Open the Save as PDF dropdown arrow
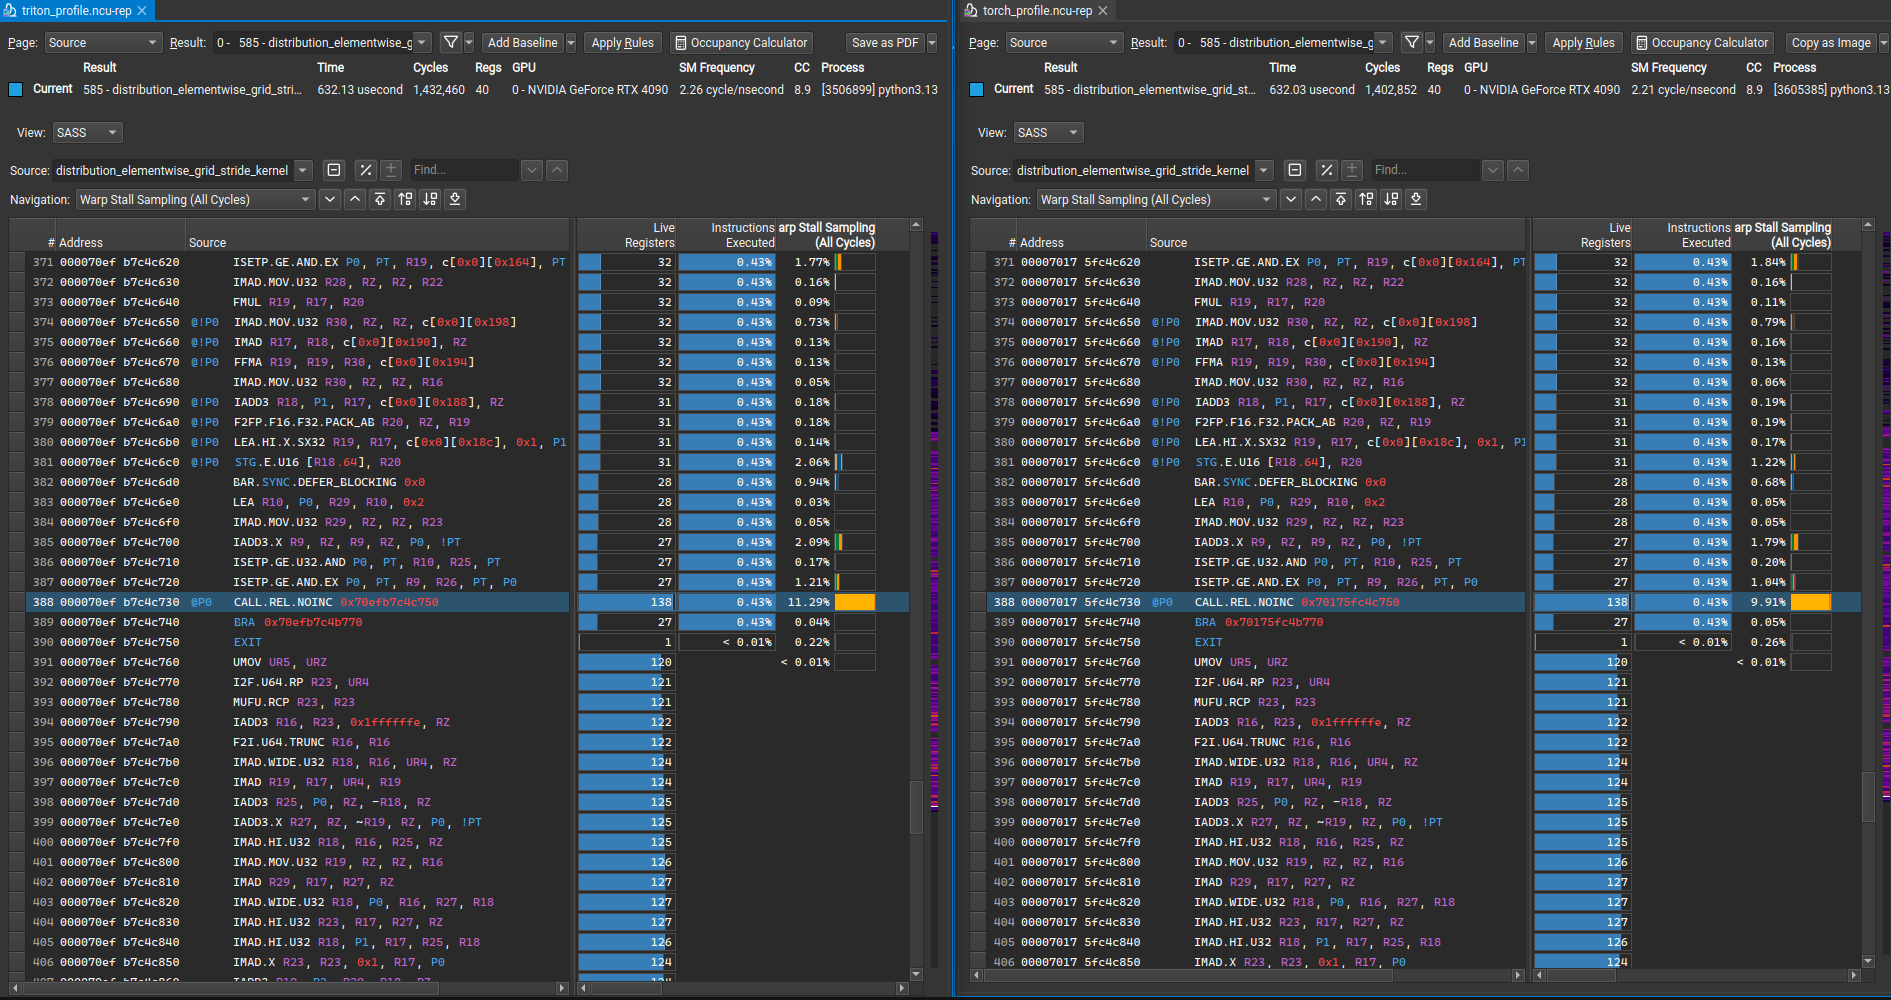This screenshot has height=1000, width=1891. 932,43
